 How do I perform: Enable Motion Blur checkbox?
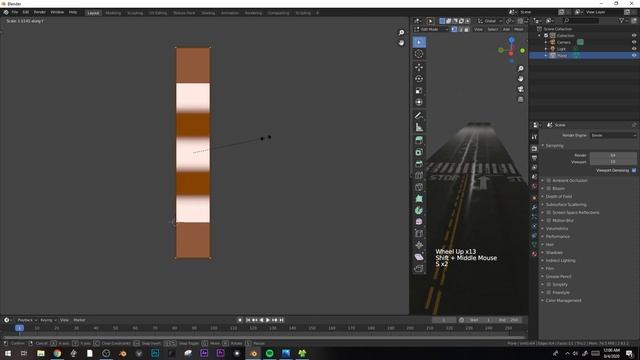point(549,220)
